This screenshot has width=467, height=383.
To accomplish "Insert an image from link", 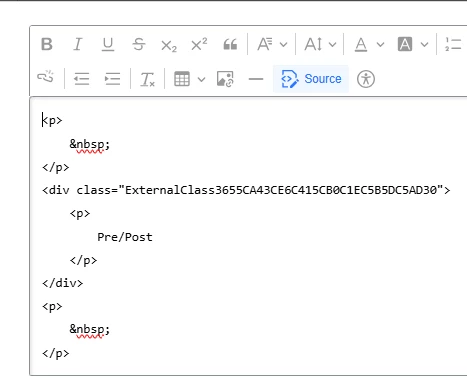I will (225, 79).
